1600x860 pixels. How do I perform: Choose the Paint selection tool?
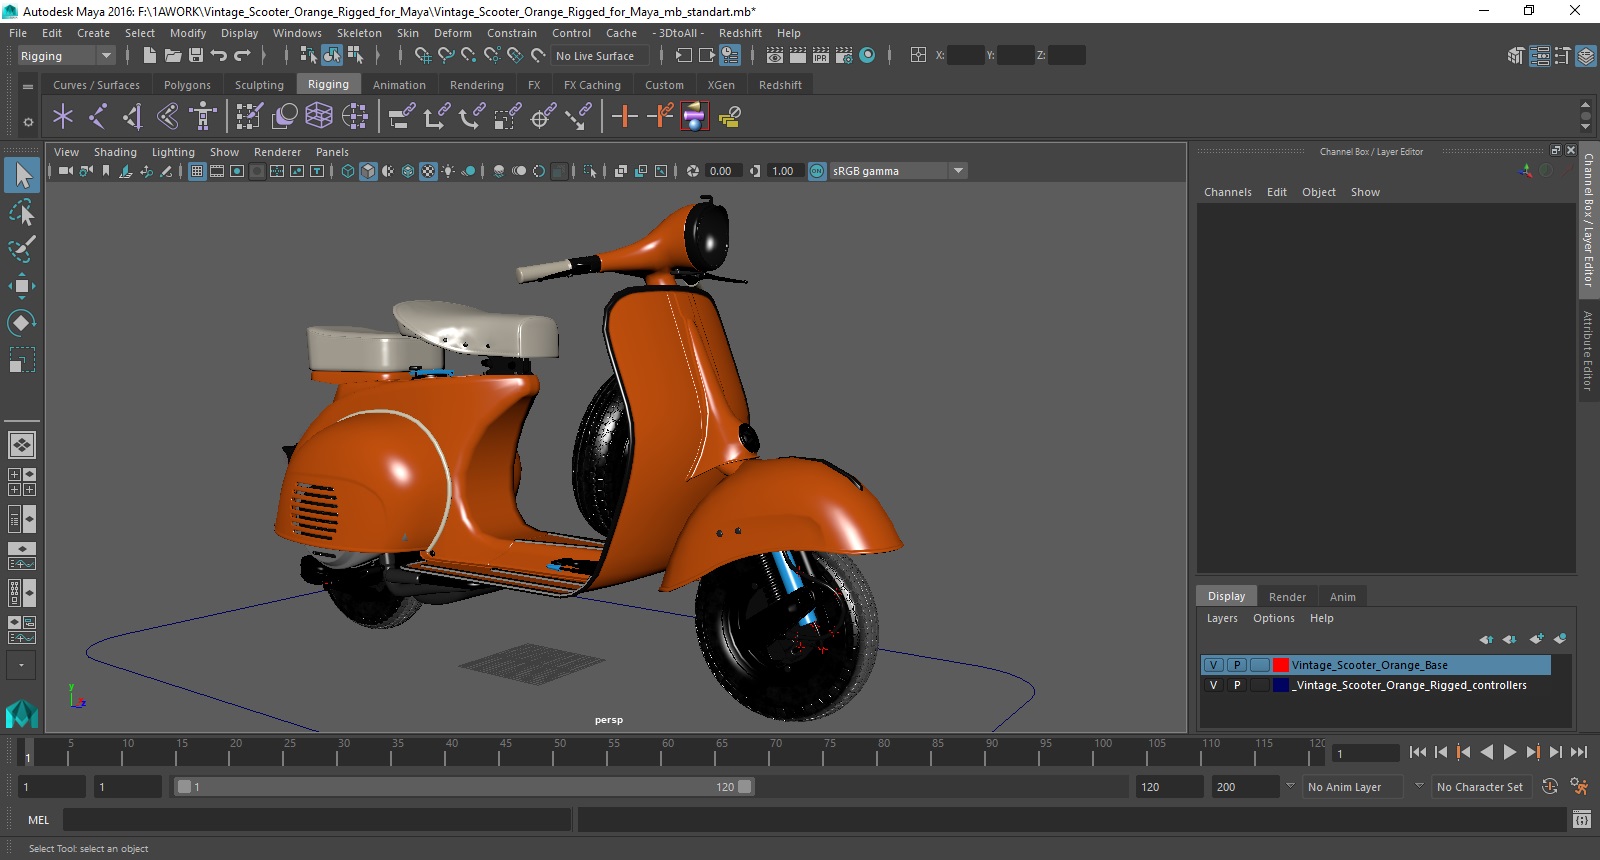pos(22,249)
